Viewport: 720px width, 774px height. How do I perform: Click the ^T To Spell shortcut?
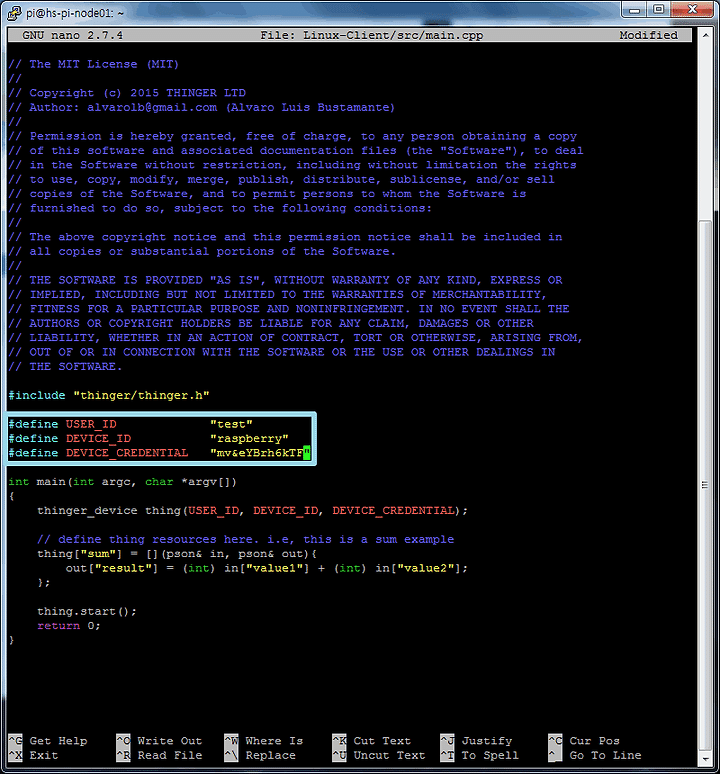coord(480,755)
